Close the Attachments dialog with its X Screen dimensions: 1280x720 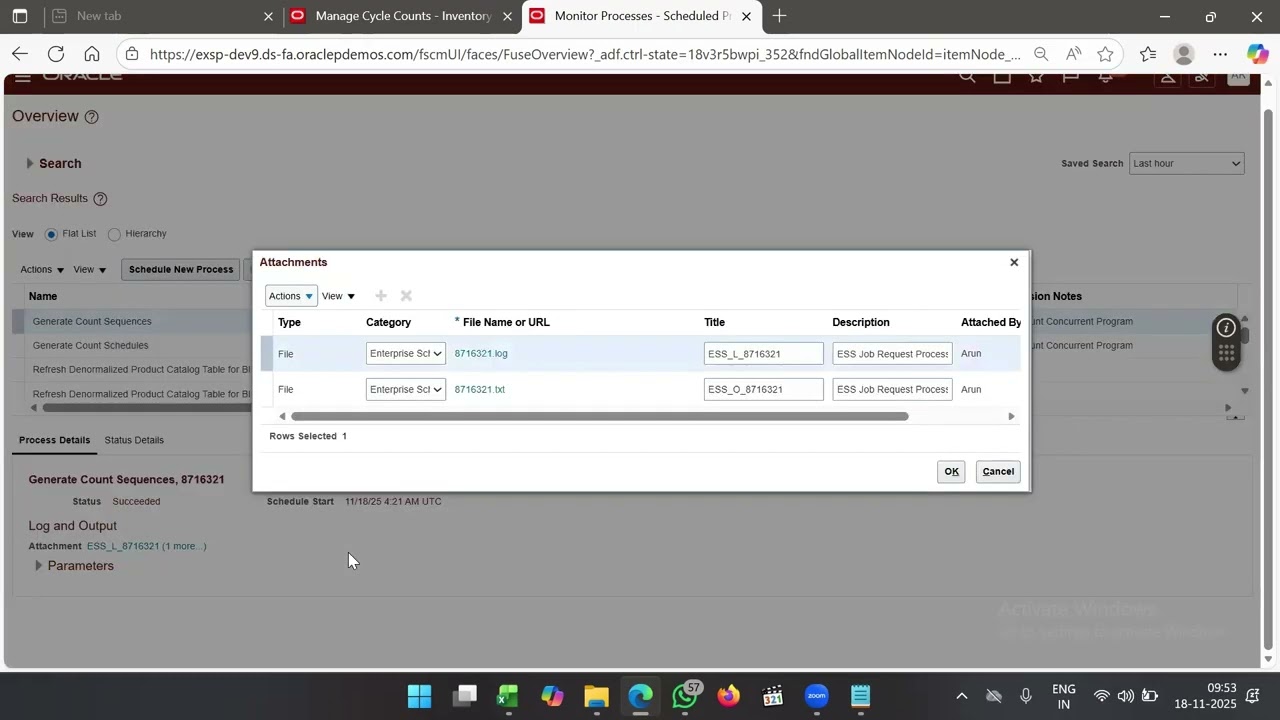coord(1014,262)
